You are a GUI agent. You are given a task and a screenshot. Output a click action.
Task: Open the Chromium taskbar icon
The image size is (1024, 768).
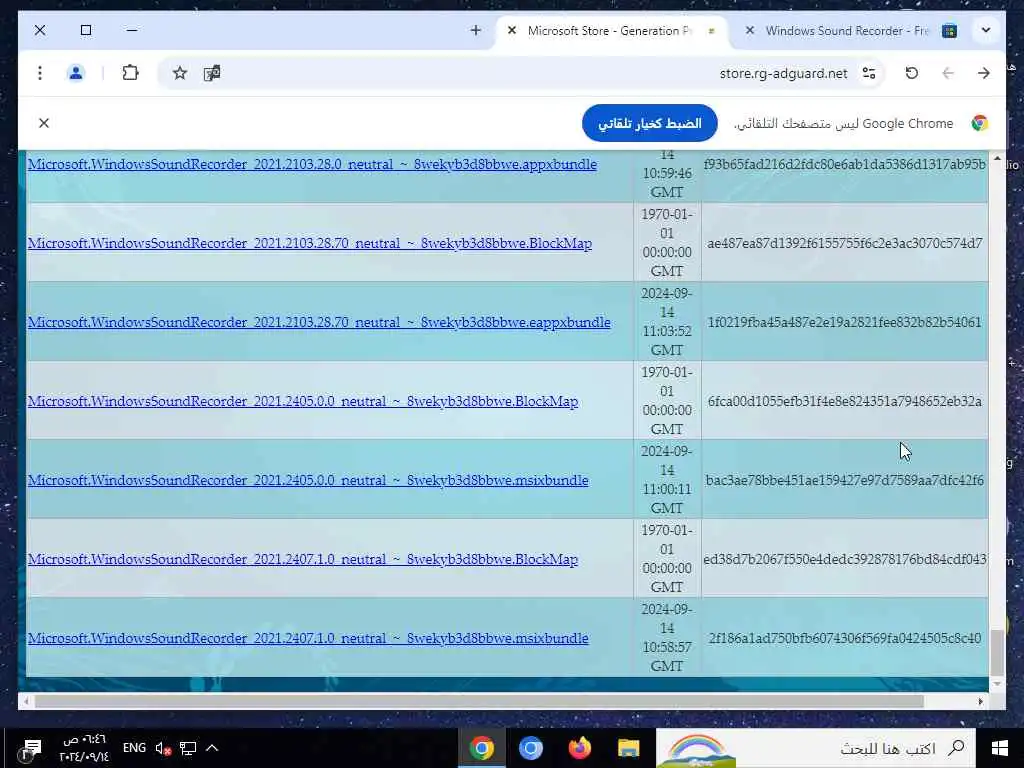(x=530, y=748)
